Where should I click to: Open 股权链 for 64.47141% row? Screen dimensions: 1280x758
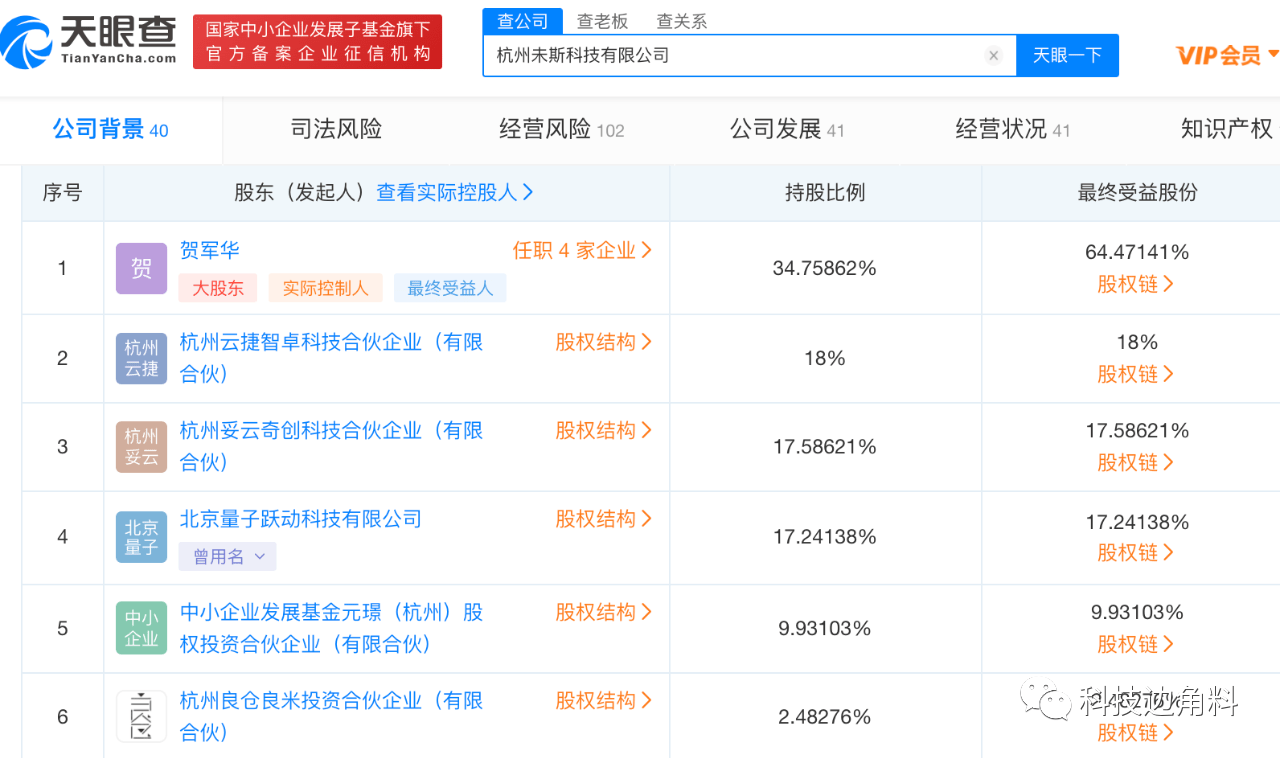coord(1136,284)
